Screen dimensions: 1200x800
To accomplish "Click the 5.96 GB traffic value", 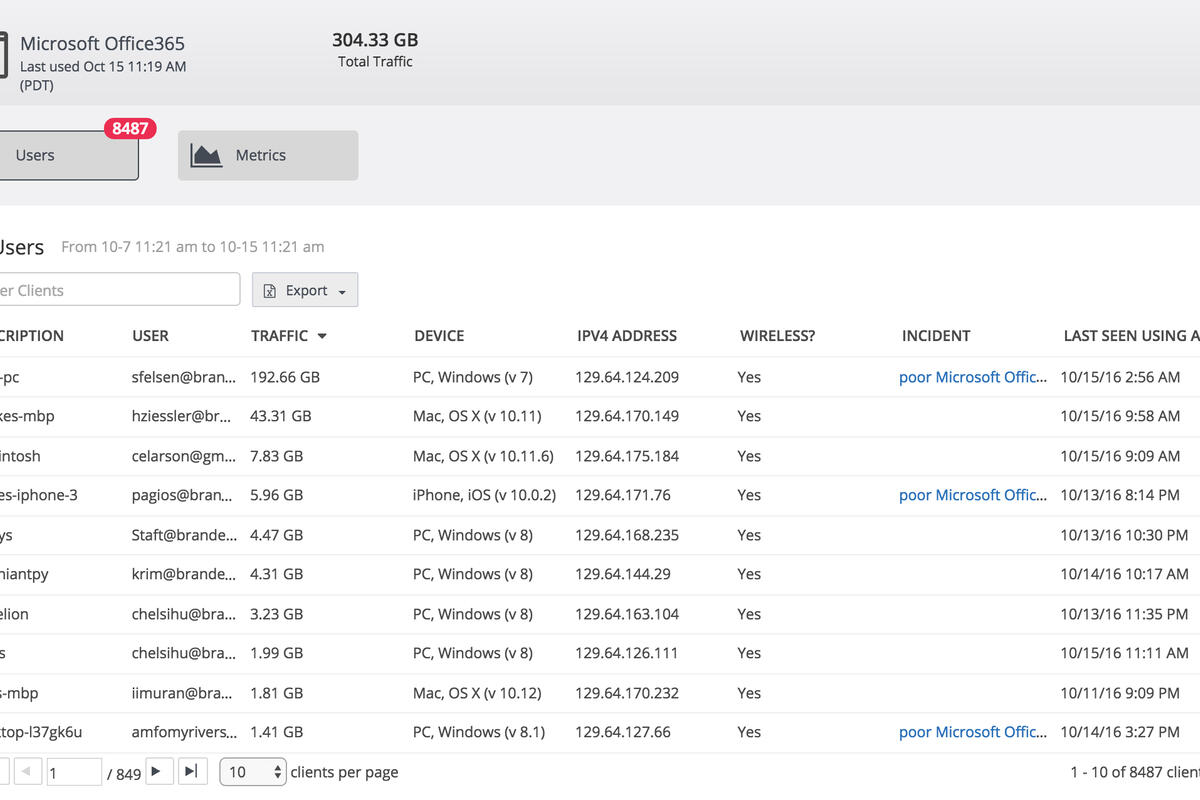I will click(x=277, y=495).
